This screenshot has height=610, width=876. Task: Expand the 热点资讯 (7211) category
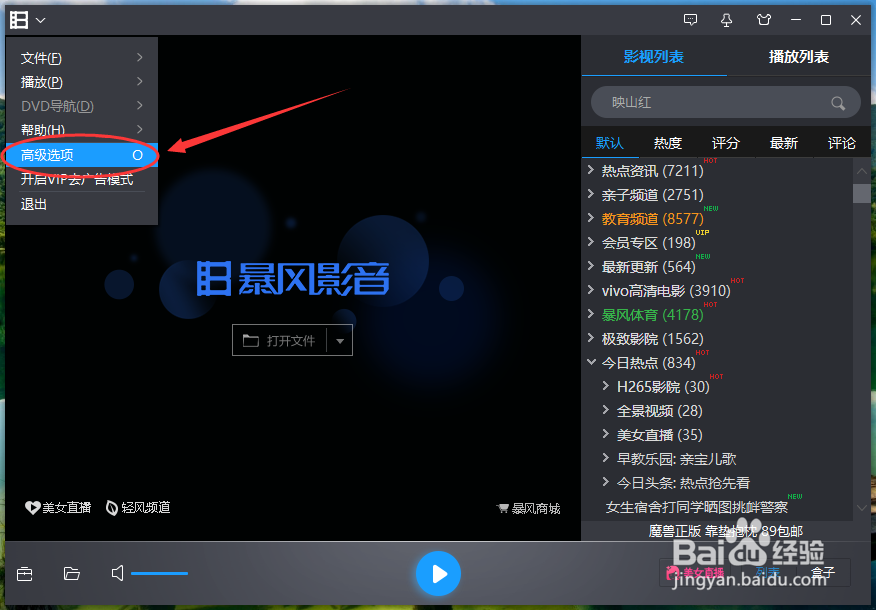tap(591, 170)
